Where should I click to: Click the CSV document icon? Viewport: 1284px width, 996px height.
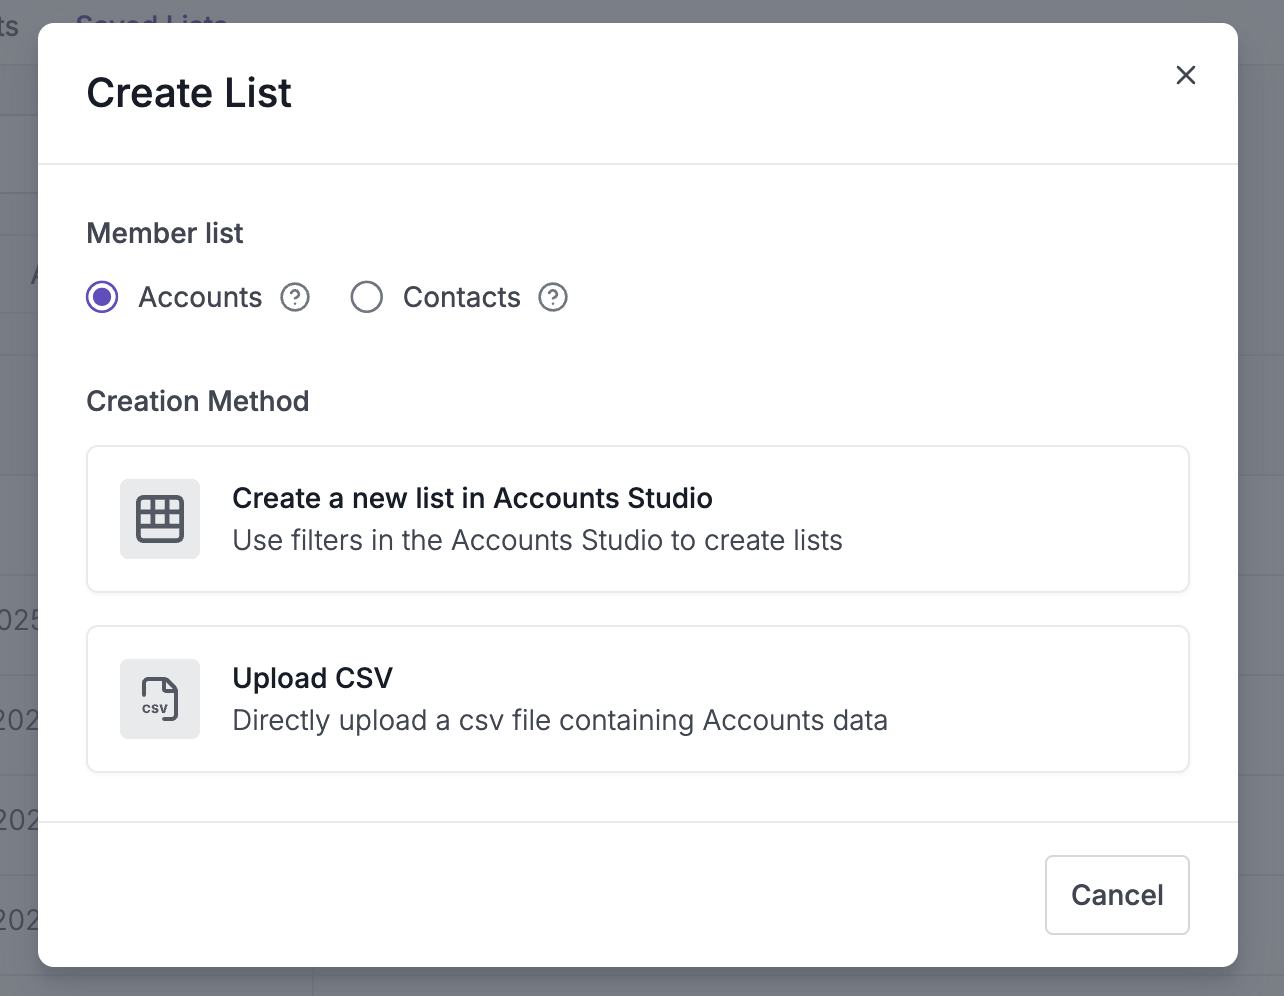160,699
